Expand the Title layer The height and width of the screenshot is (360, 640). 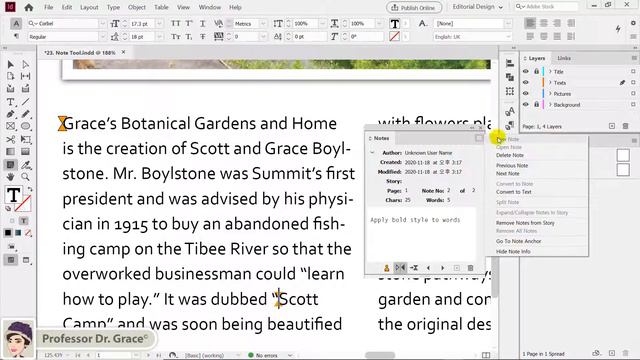click(x=550, y=71)
